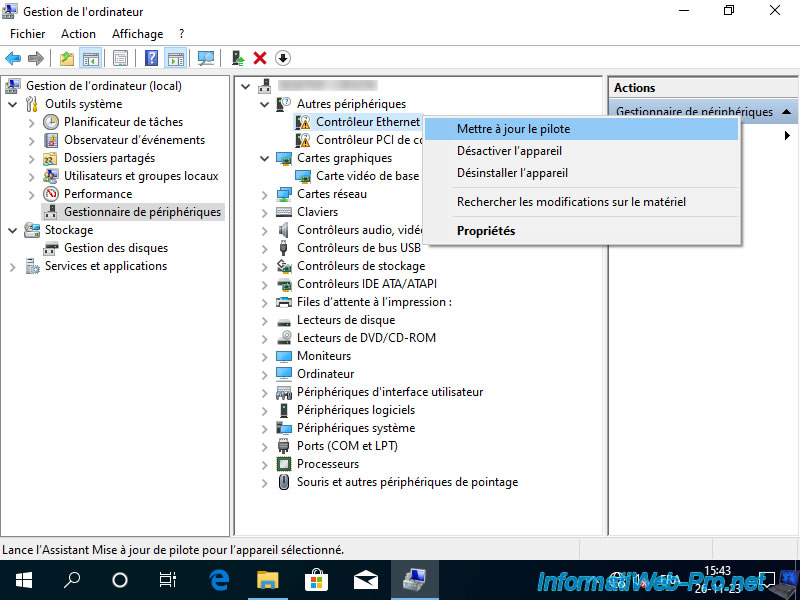Select Lecteurs de DVD/CD-ROM category
This screenshot has height=600, width=800.
point(366,338)
